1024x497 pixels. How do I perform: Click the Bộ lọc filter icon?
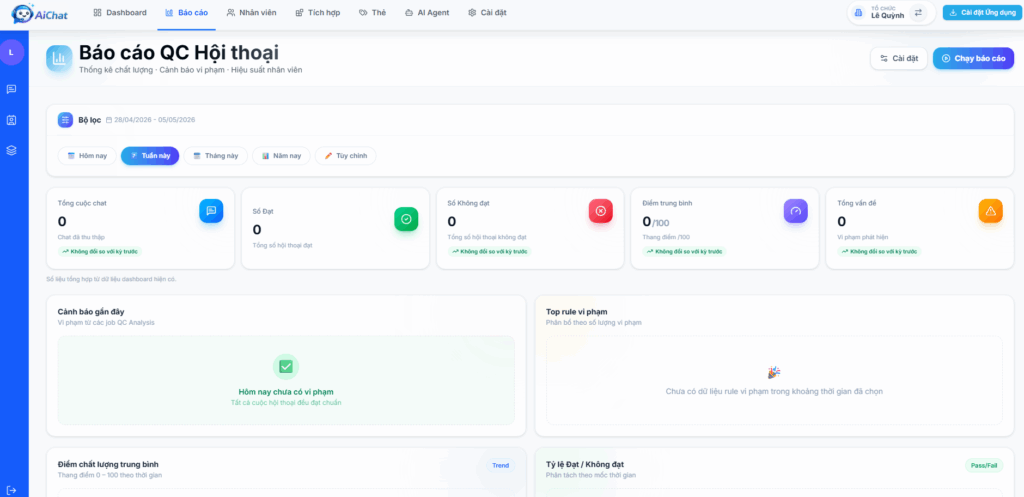(x=65, y=120)
